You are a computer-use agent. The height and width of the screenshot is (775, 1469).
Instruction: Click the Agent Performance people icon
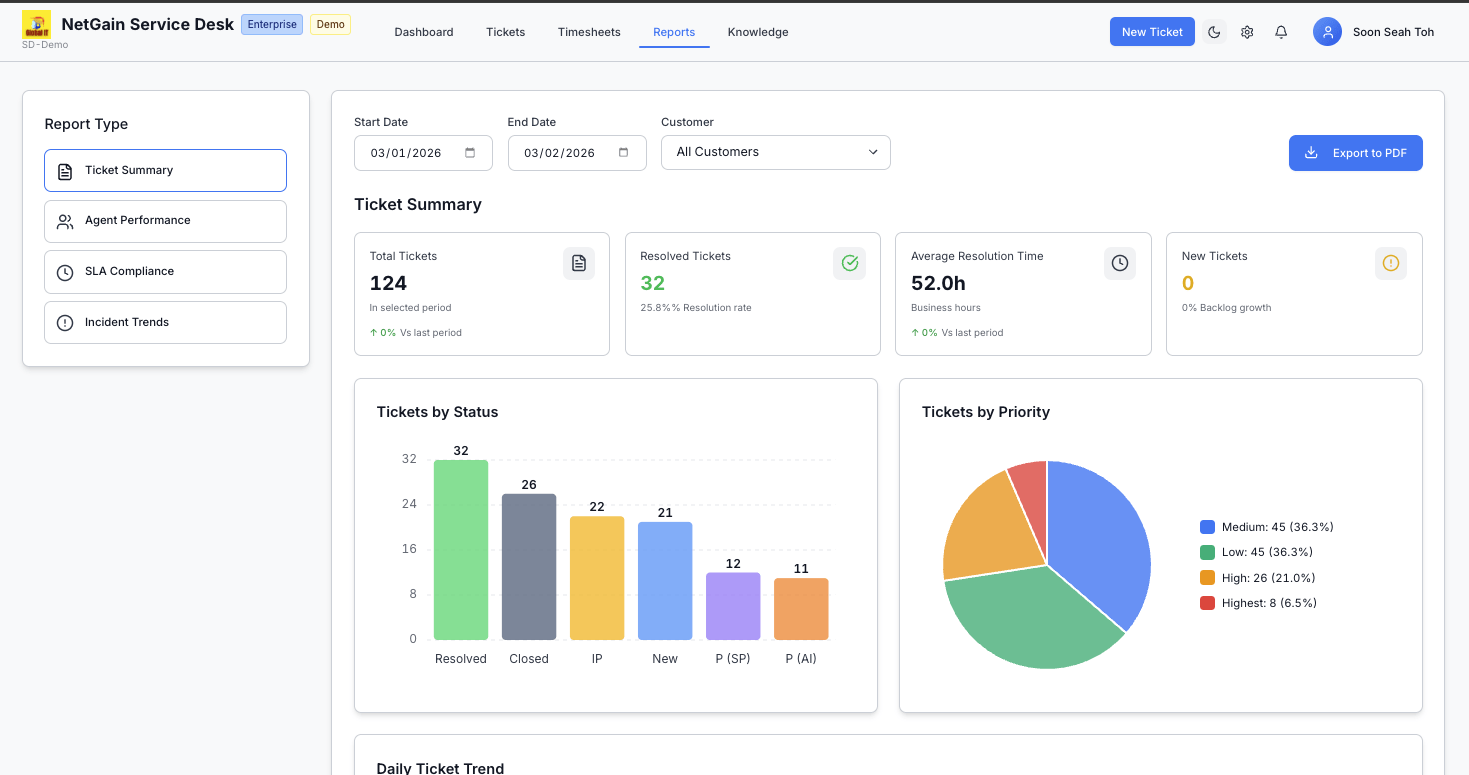pyautogui.click(x=65, y=221)
